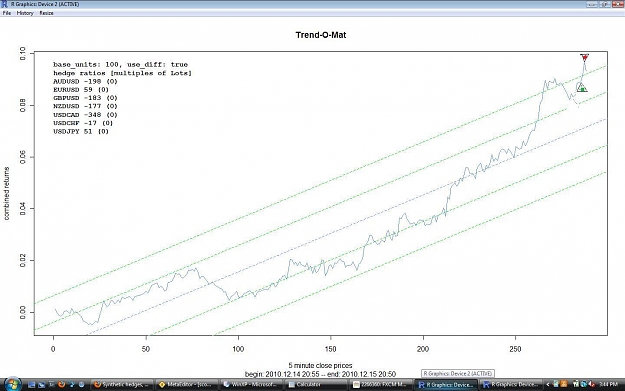This screenshot has height=391, width=625.
Task: Open the File menu
Action: (7, 13)
